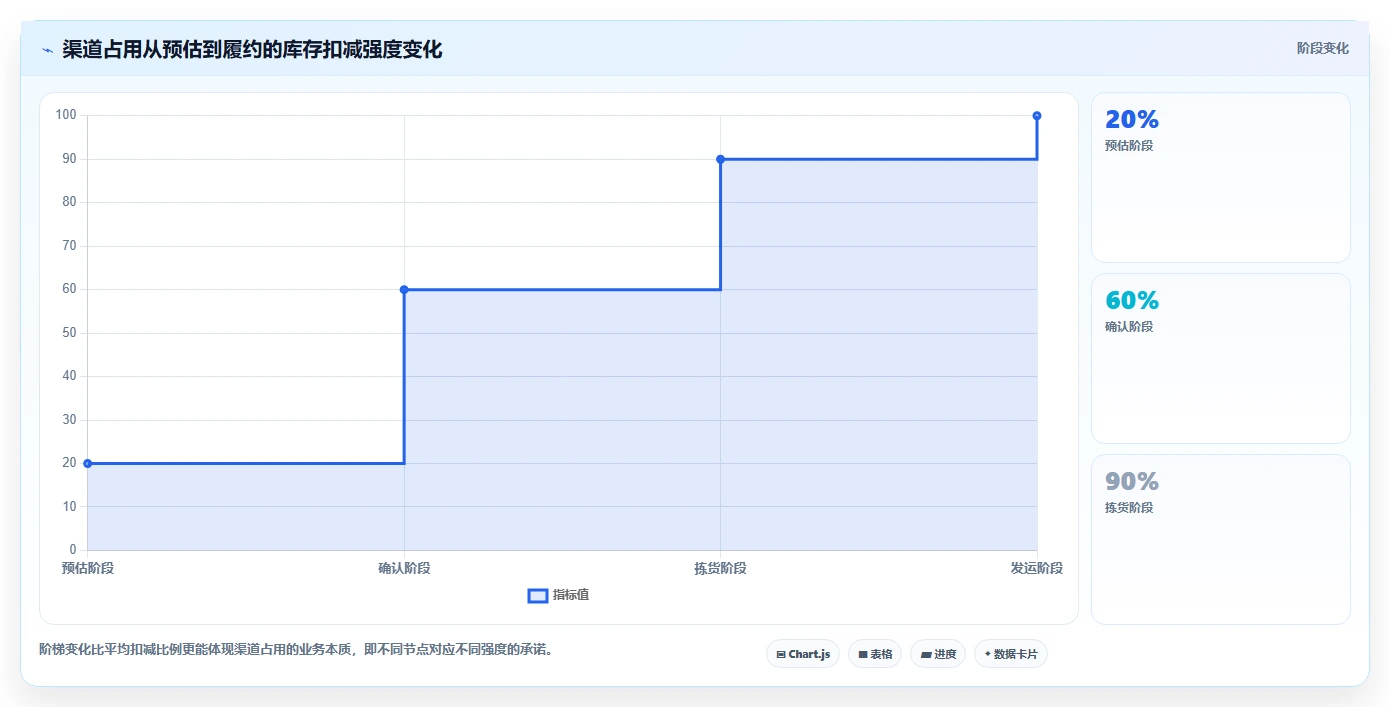Open the 60% 确认阶段 card
Viewport: 1390px width, 707px height.
point(1220,358)
